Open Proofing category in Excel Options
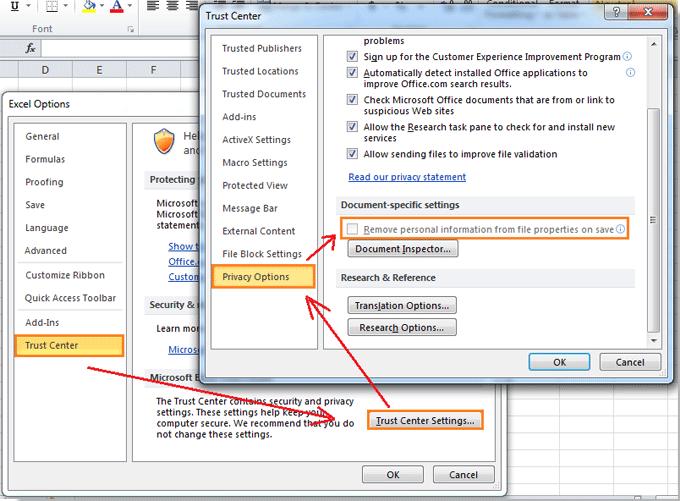The height and width of the screenshot is (501, 680). point(44,182)
